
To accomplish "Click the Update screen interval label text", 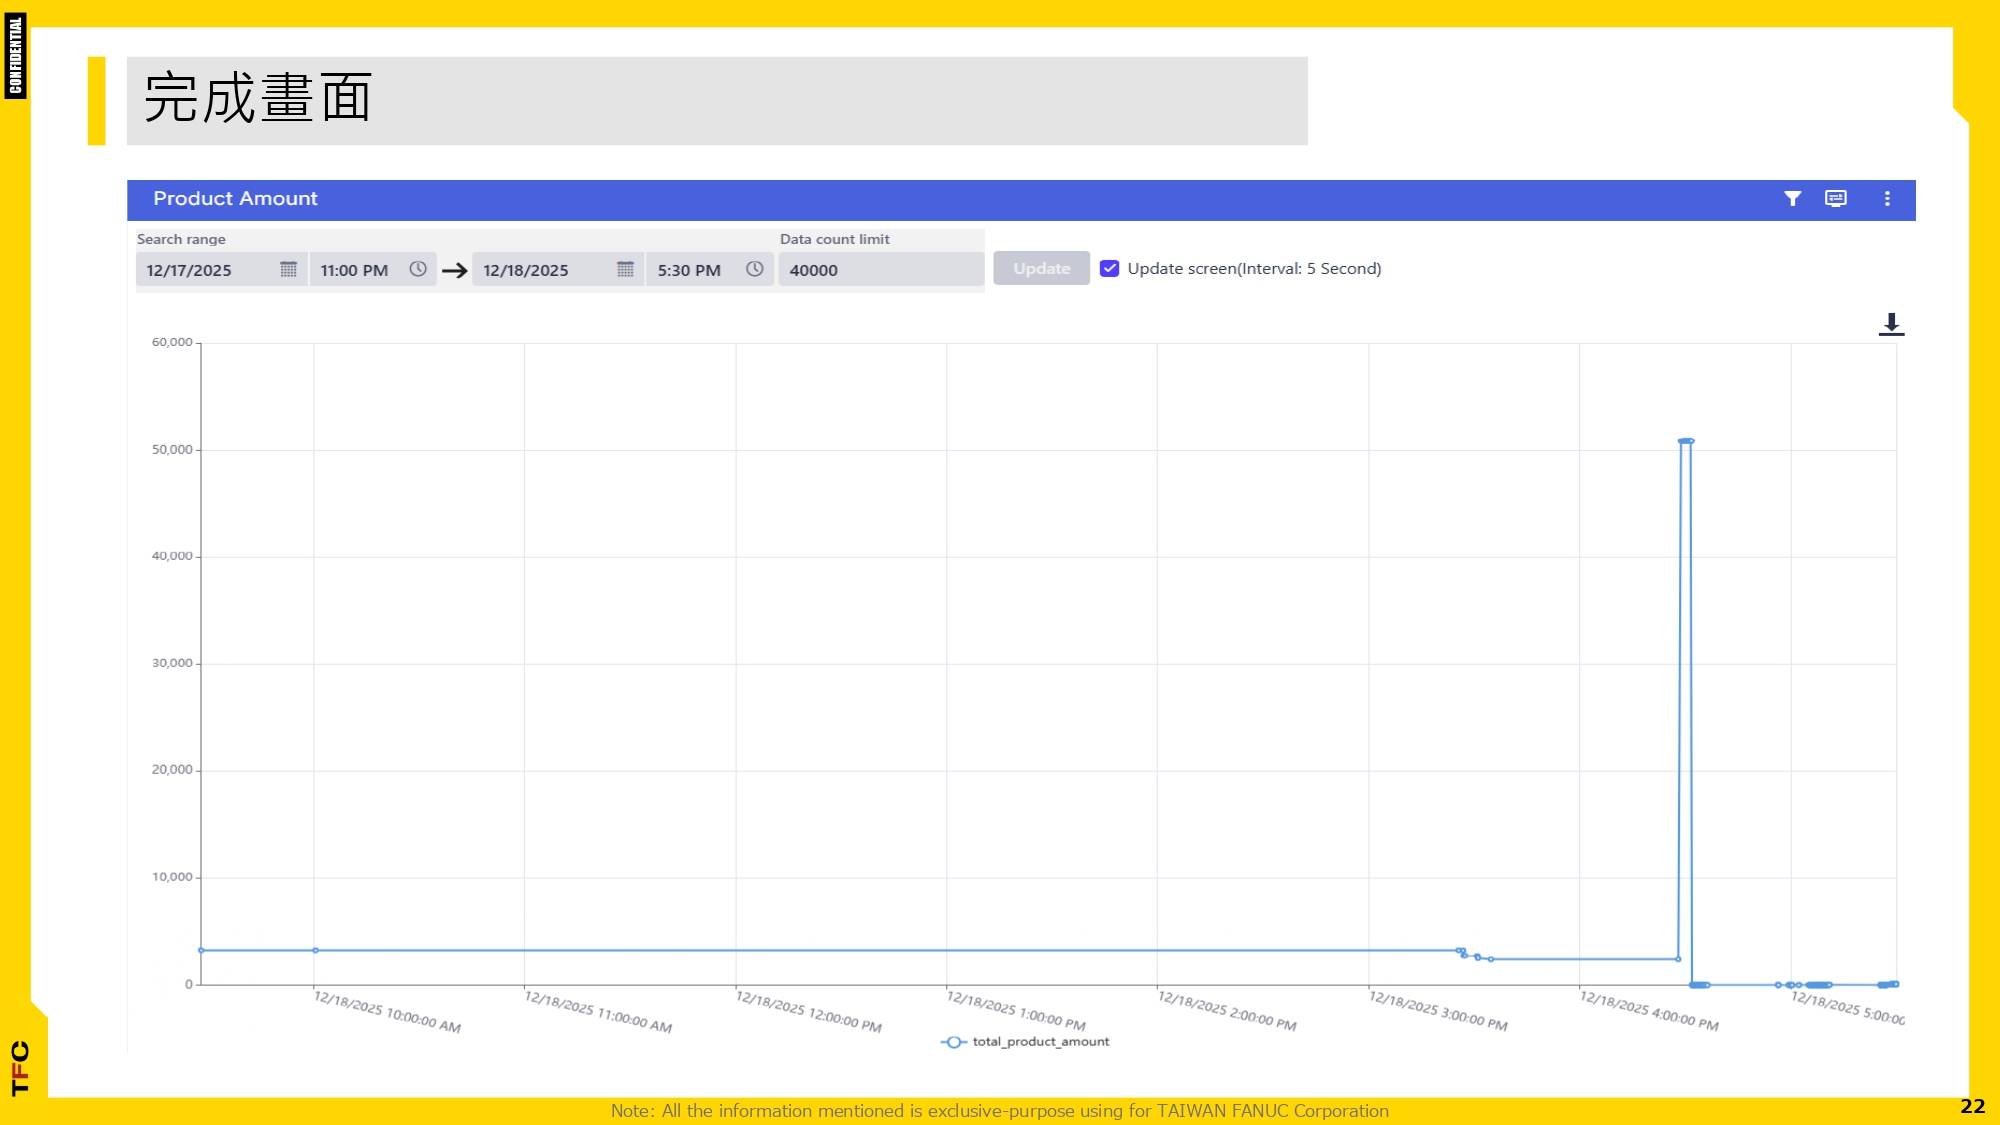I will click(1254, 268).
